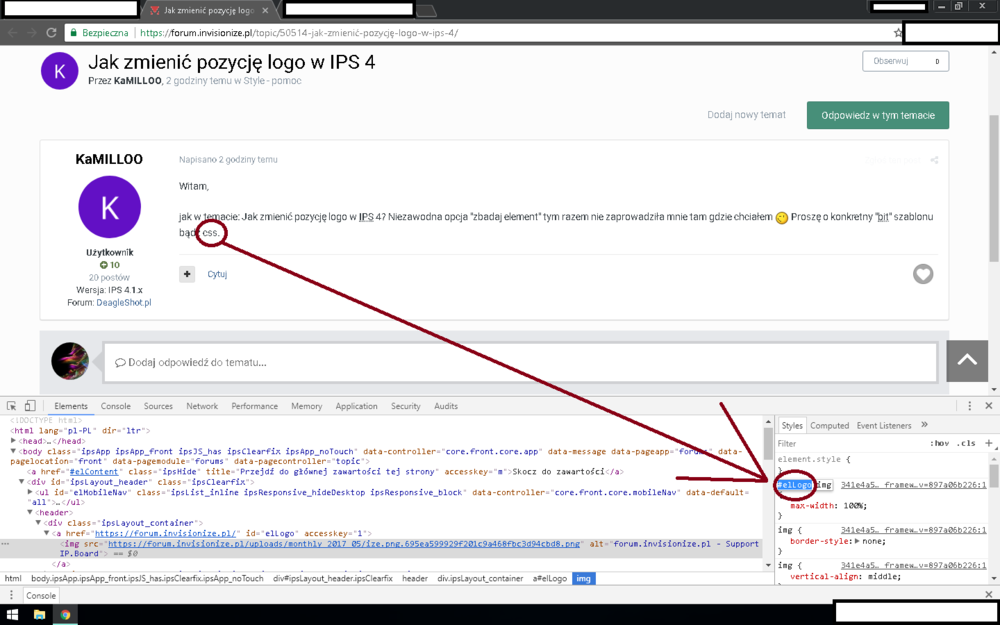Show more Styles pane tabs via chevron
The image size is (1000, 625).
point(924,425)
